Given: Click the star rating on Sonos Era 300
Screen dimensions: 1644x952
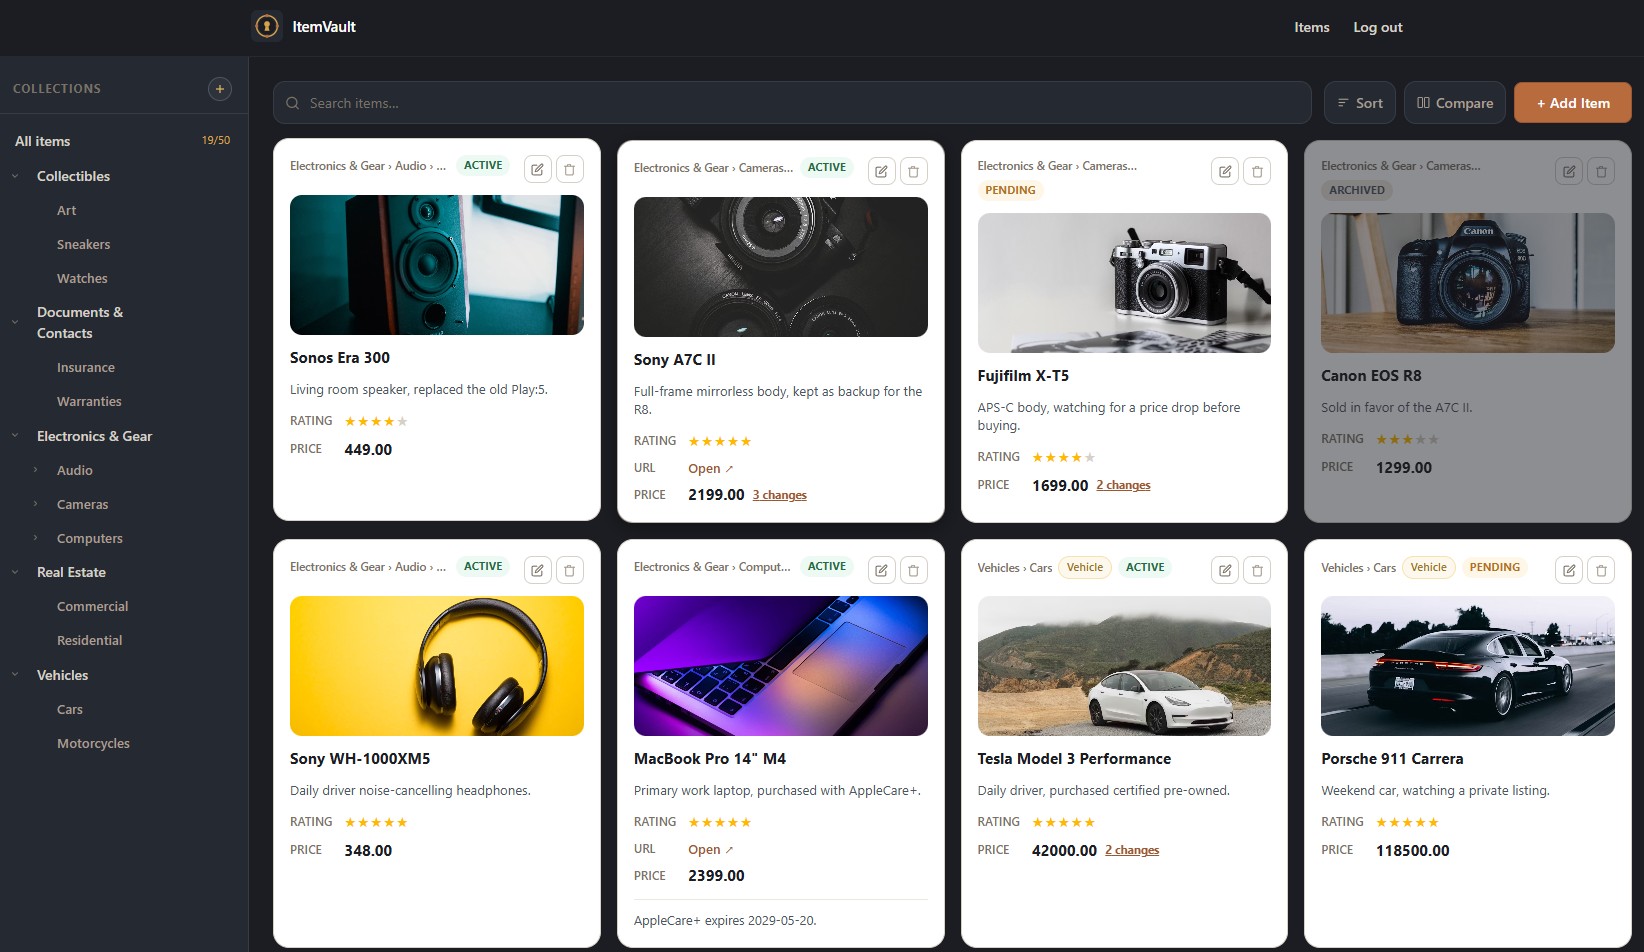Looking at the screenshot, I should 376,421.
